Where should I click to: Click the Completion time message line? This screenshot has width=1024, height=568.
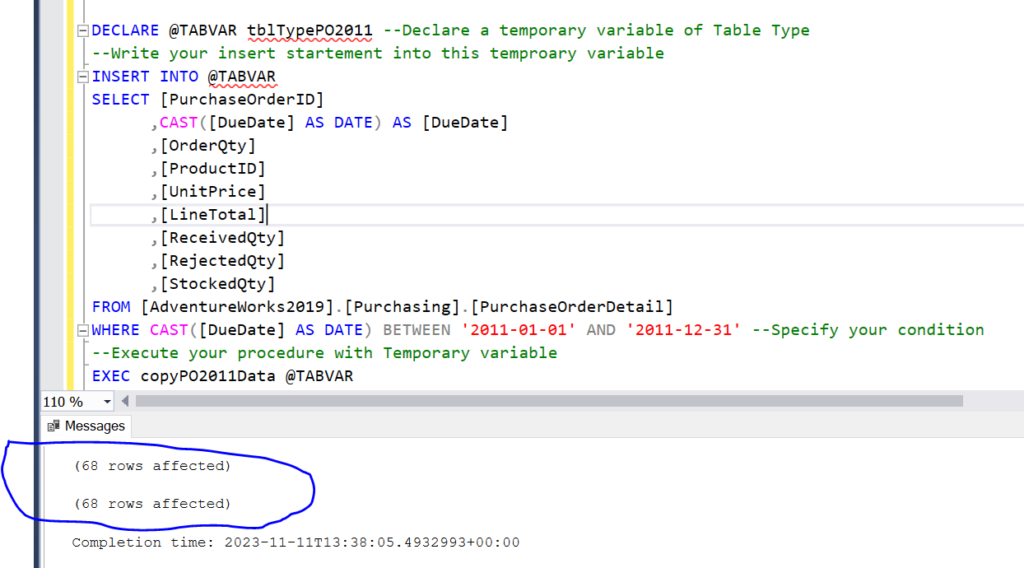click(295, 542)
